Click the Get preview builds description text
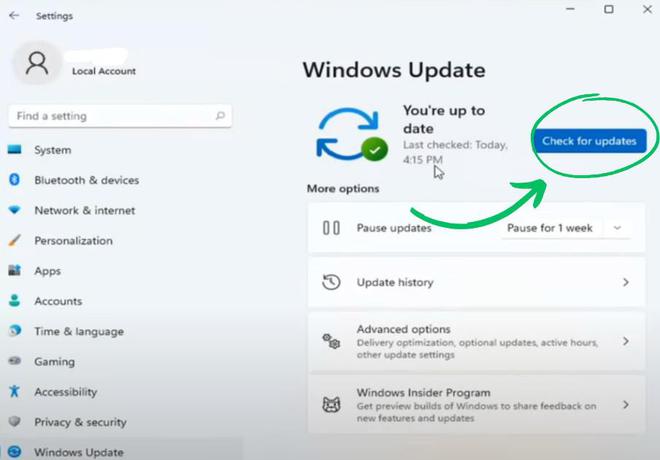660x460 pixels. [476, 412]
